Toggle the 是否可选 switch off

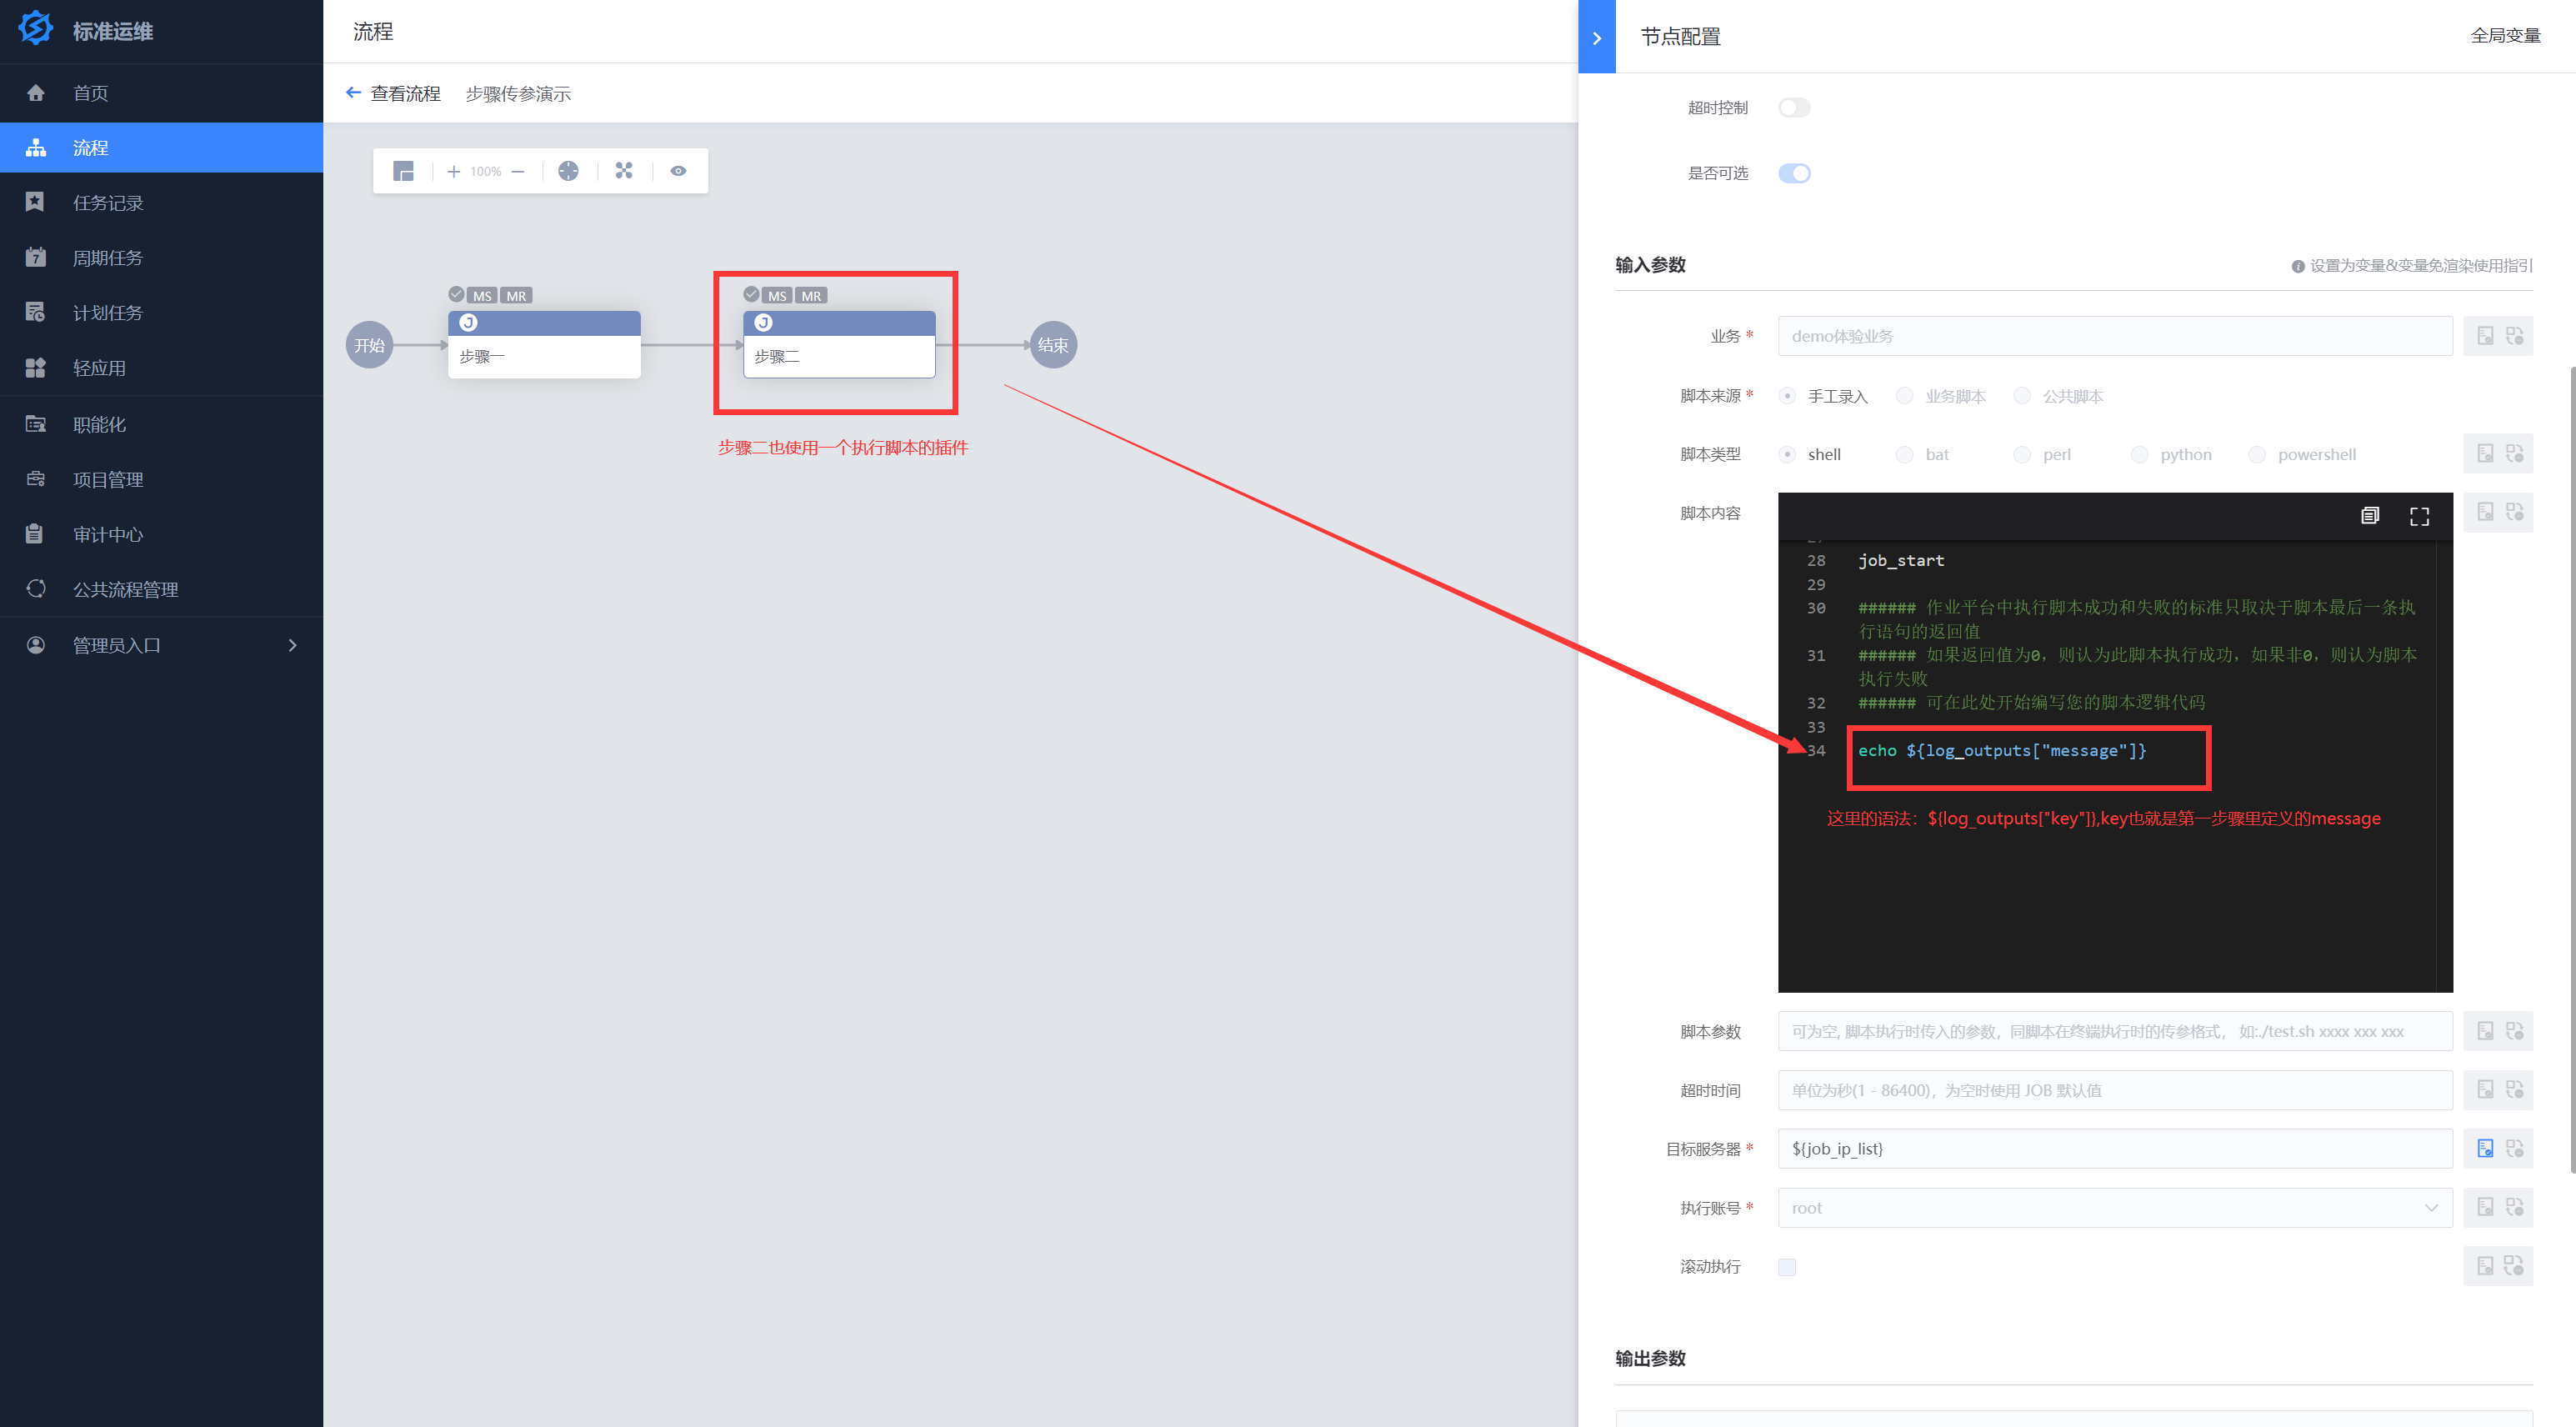point(1794,173)
